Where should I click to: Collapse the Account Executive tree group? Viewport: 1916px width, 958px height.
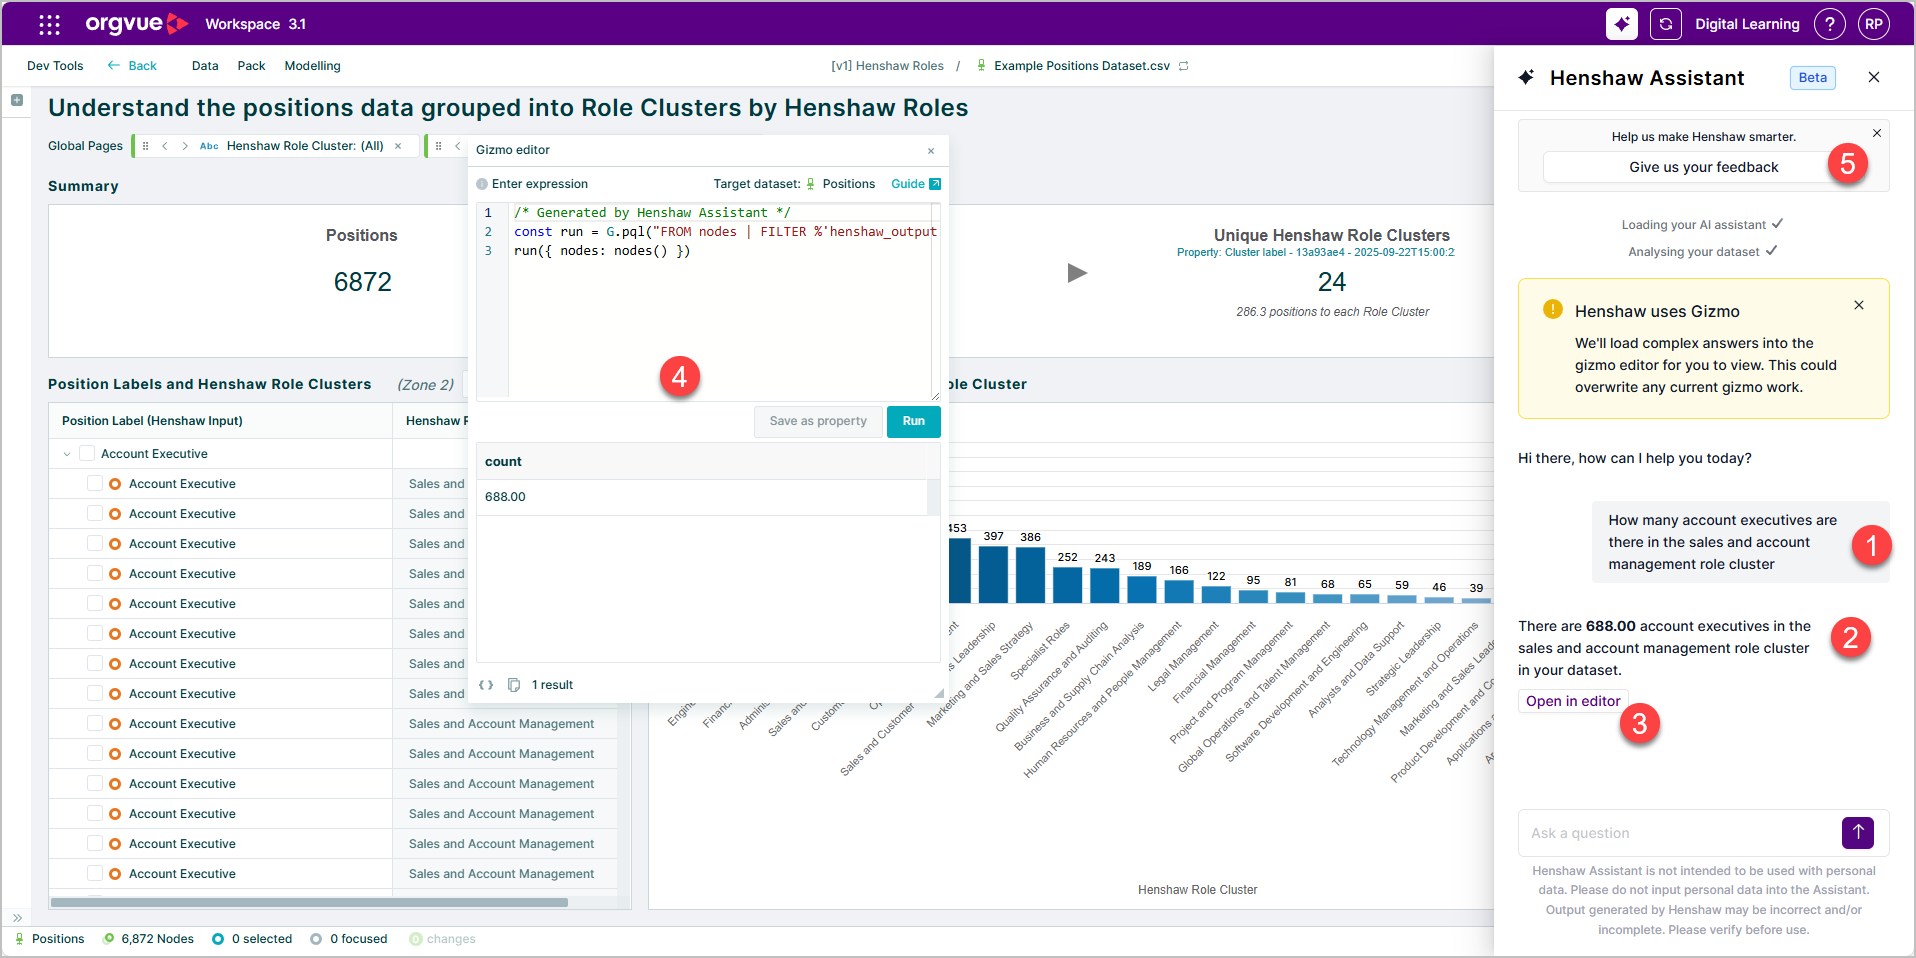(x=67, y=454)
